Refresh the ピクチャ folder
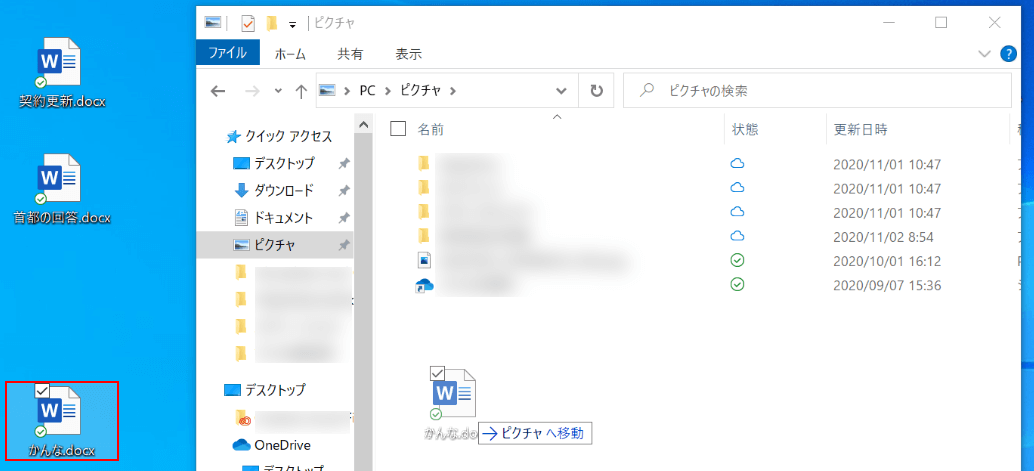The image size is (1034, 471). click(x=597, y=90)
